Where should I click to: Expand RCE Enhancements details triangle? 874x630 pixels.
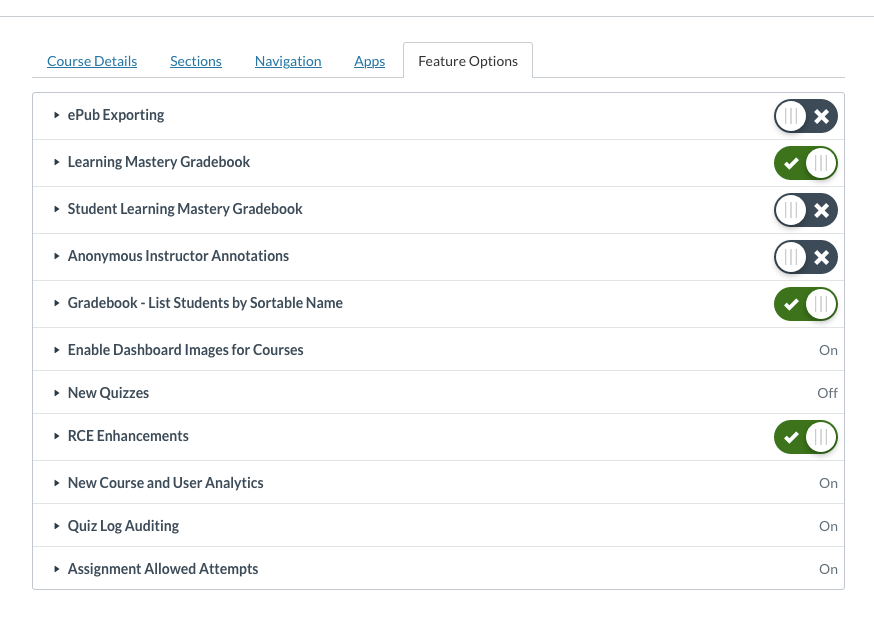[57, 436]
